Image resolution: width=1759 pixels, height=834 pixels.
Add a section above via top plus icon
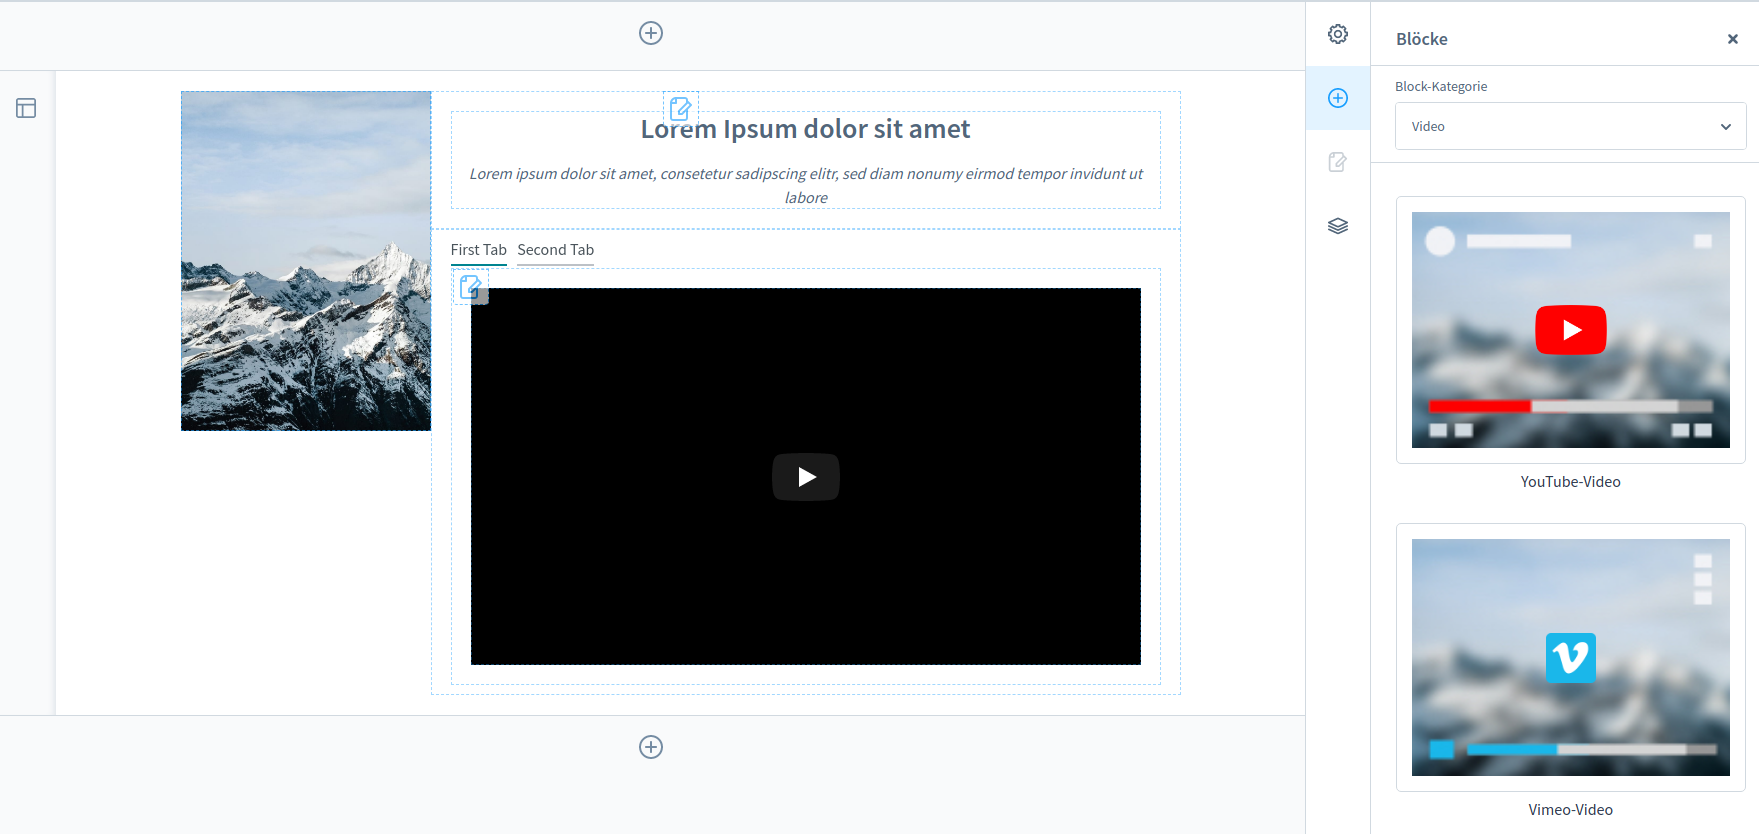[651, 33]
